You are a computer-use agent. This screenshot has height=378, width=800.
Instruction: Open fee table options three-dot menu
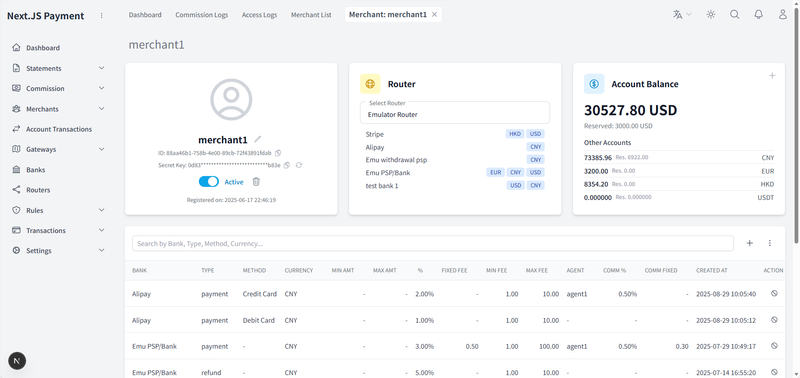(x=769, y=243)
